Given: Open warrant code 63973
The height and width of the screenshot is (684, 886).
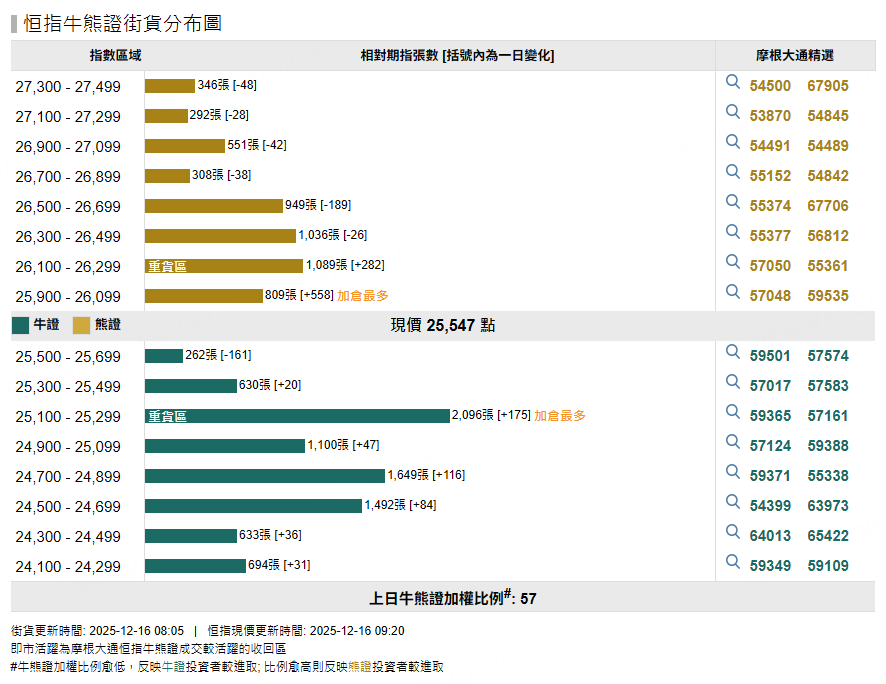Looking at the screenshot, I should 828,506.
